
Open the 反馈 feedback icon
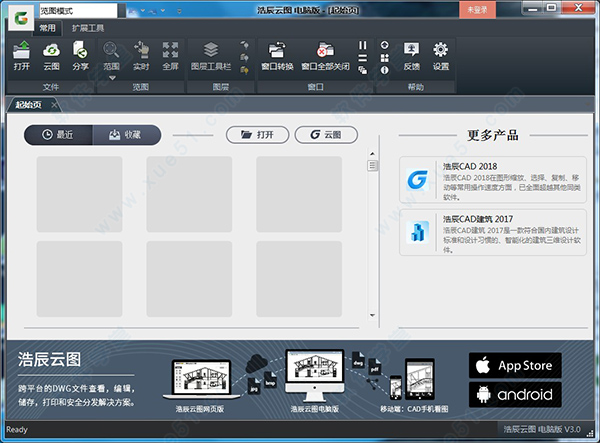click(x=411, y=56)
